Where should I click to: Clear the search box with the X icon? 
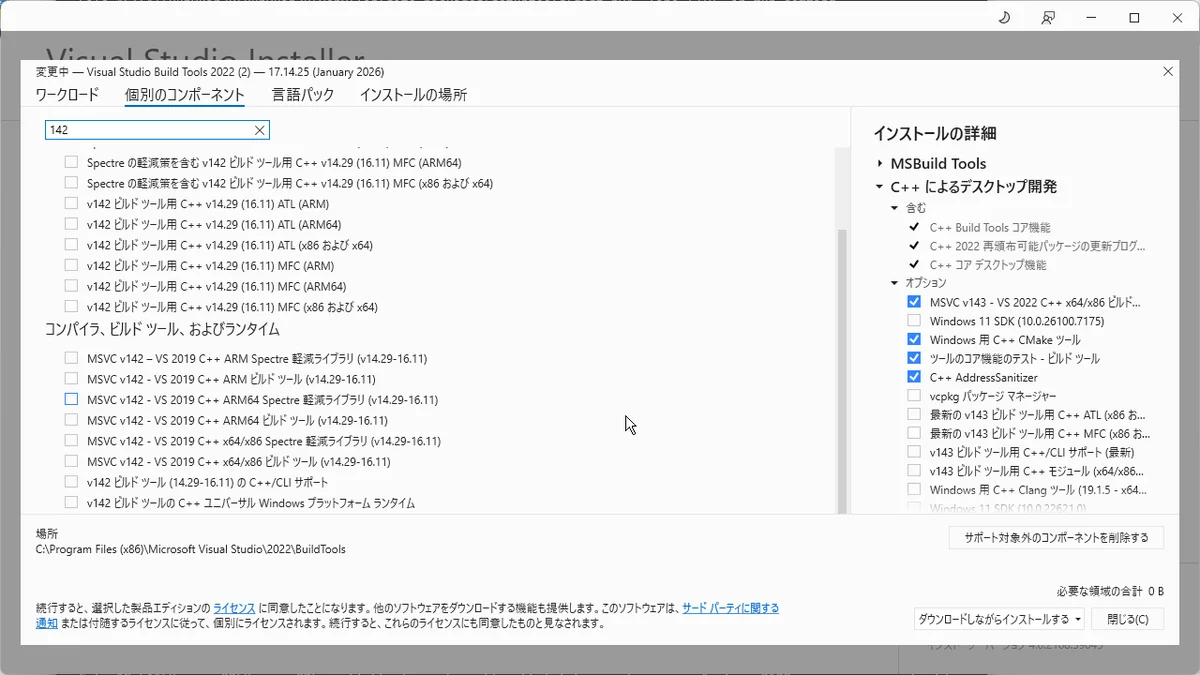point(259,130)
